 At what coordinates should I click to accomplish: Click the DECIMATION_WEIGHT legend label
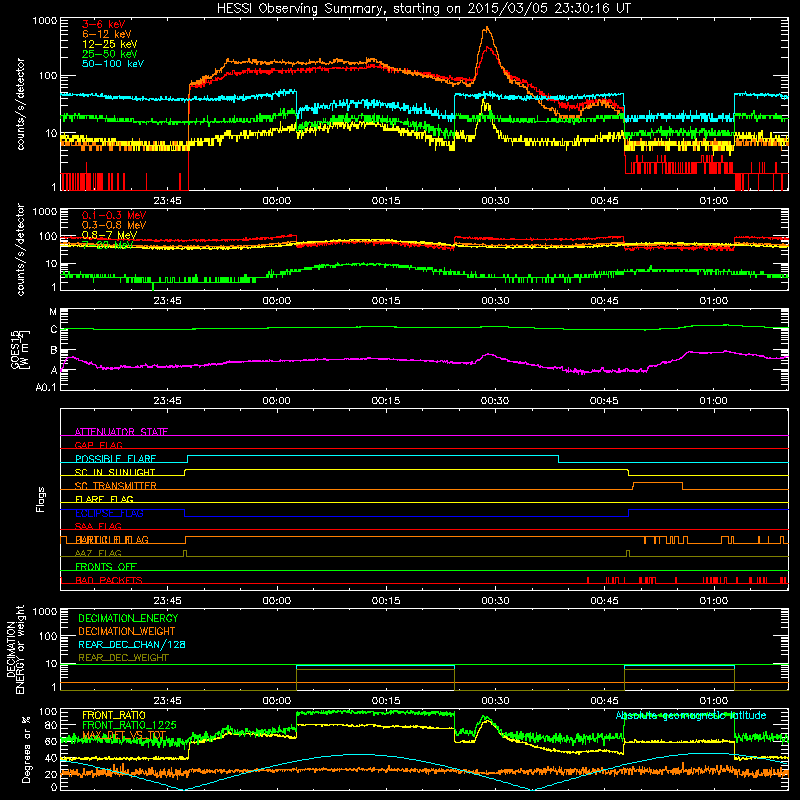[127, 631]
